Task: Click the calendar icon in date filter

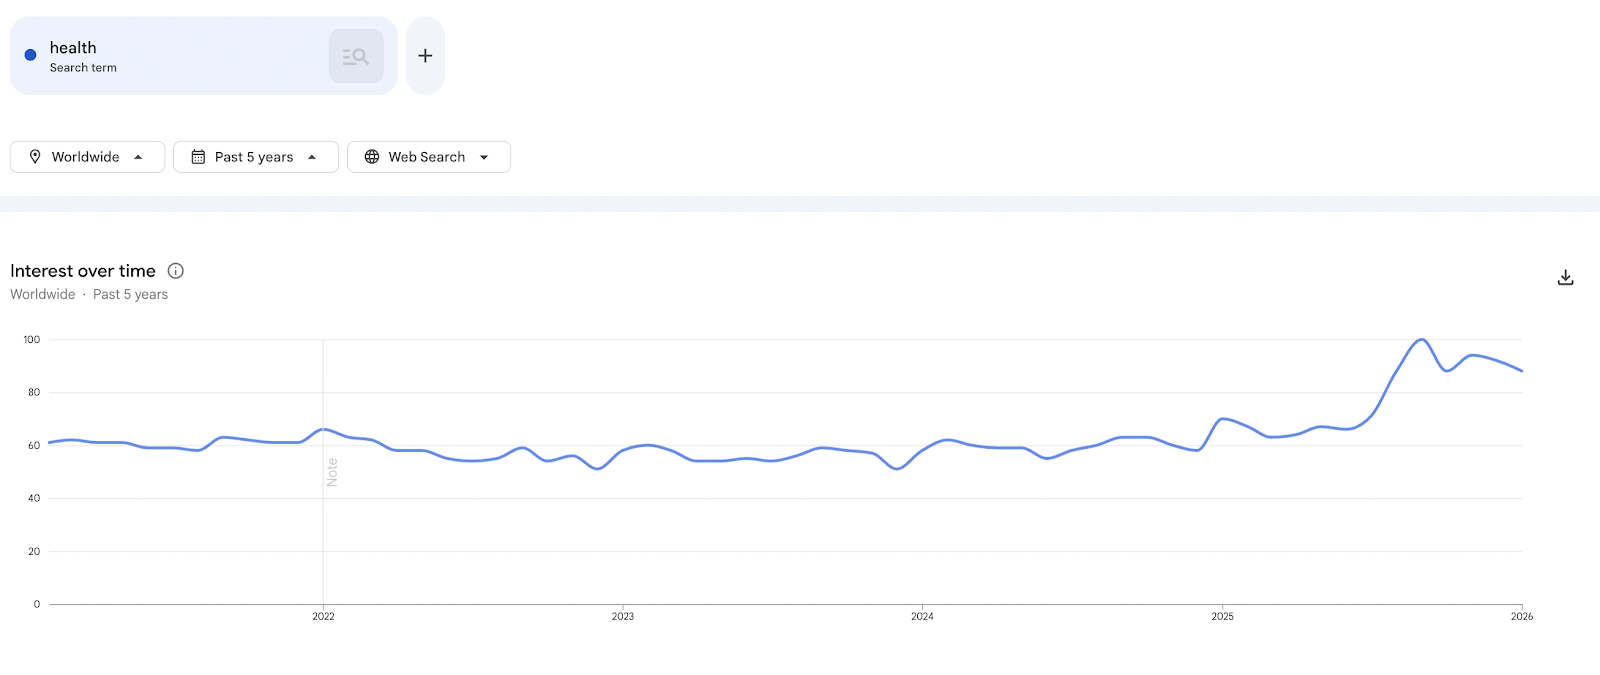Action: coord(198,157)
